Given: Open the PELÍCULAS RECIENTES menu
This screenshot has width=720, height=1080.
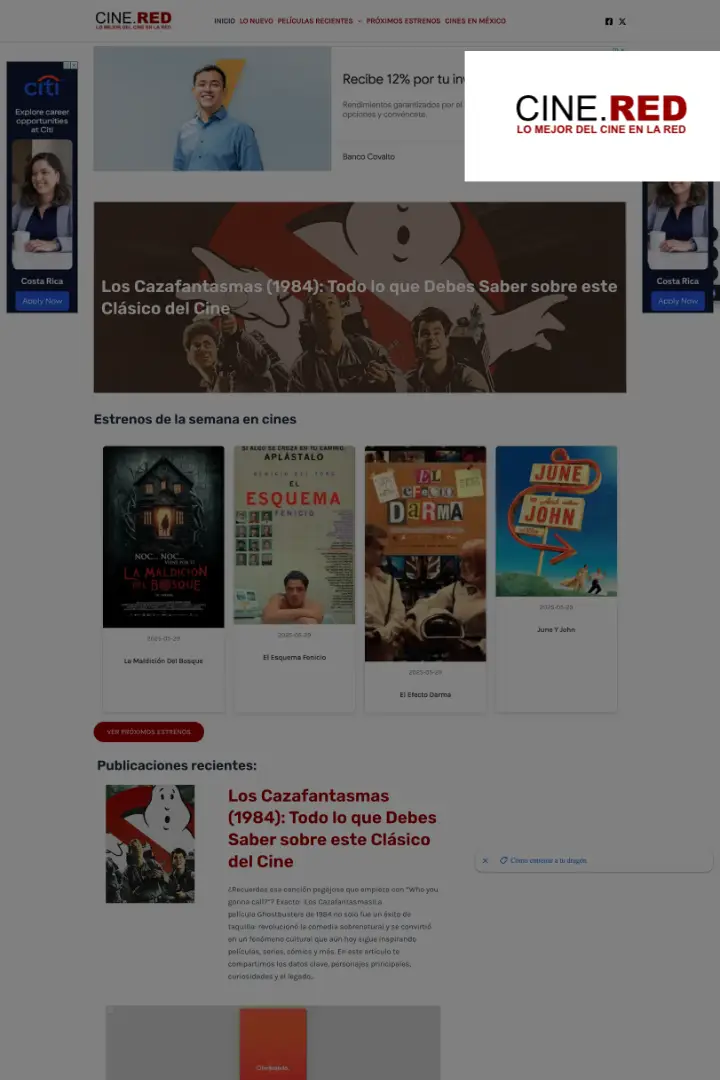Looking at the screenshot, I should pos(315,21).
